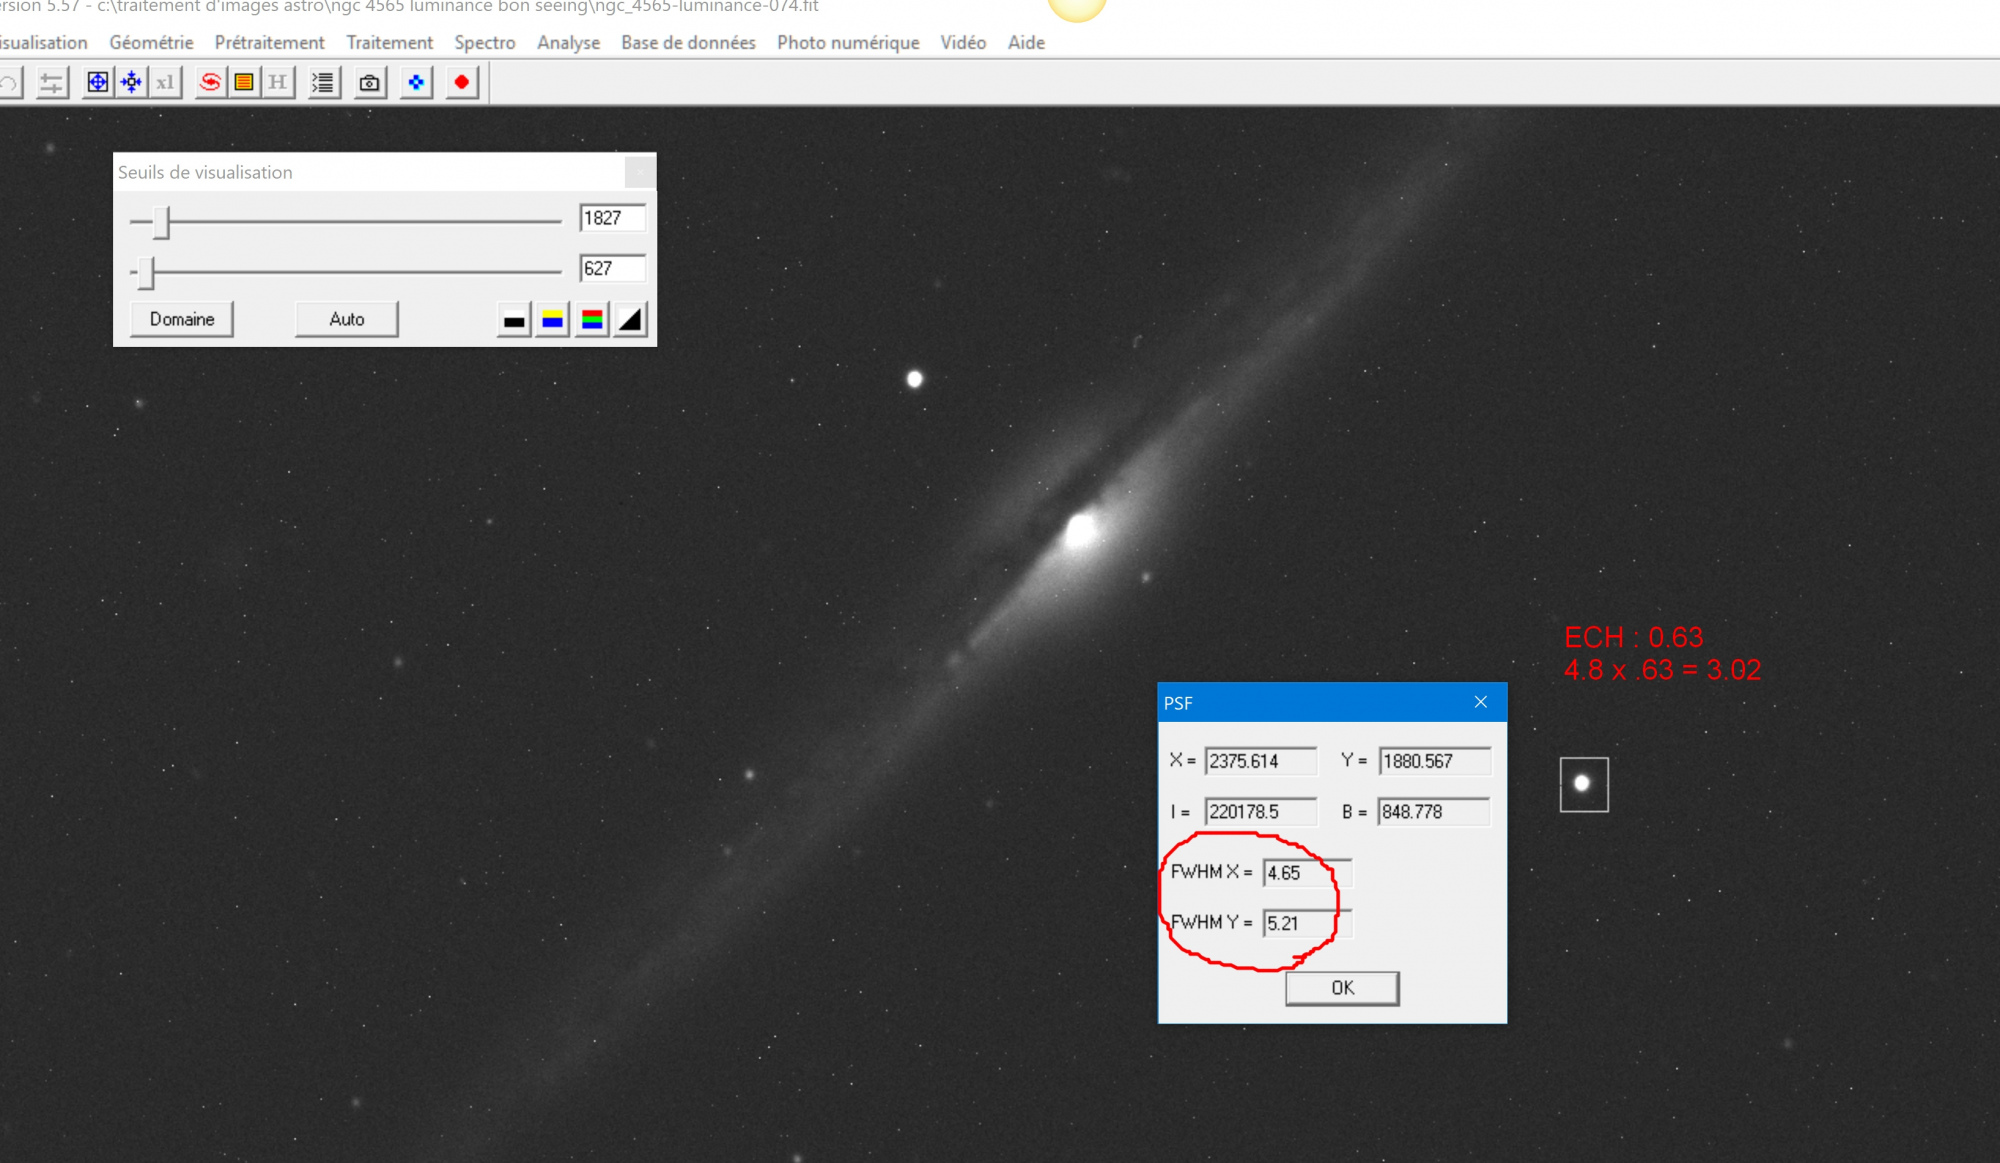Image resolution: width=2000 pixels, height=1163 pixels.
Task: Click the black triangle gradient button
Action: [630, 320]
